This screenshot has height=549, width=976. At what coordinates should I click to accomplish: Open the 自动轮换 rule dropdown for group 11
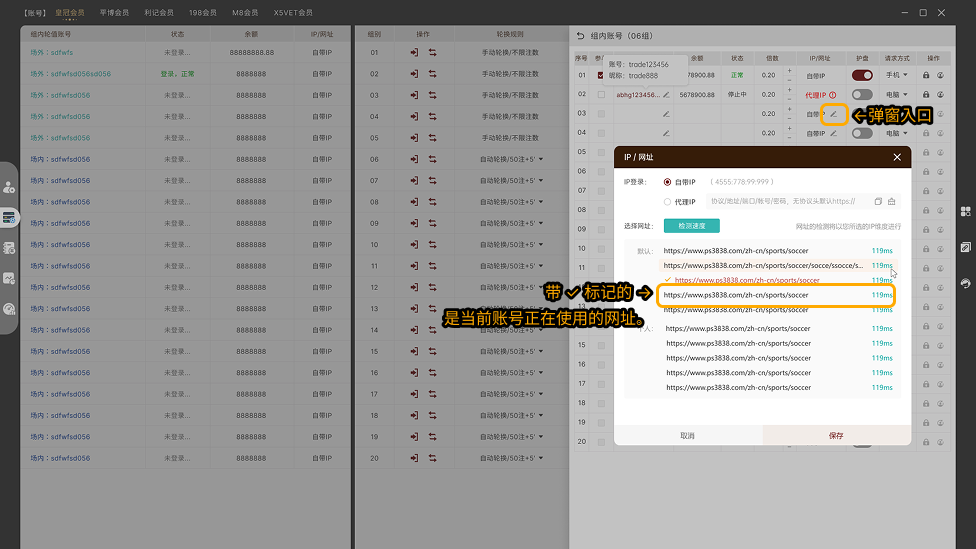click(512, 266)
